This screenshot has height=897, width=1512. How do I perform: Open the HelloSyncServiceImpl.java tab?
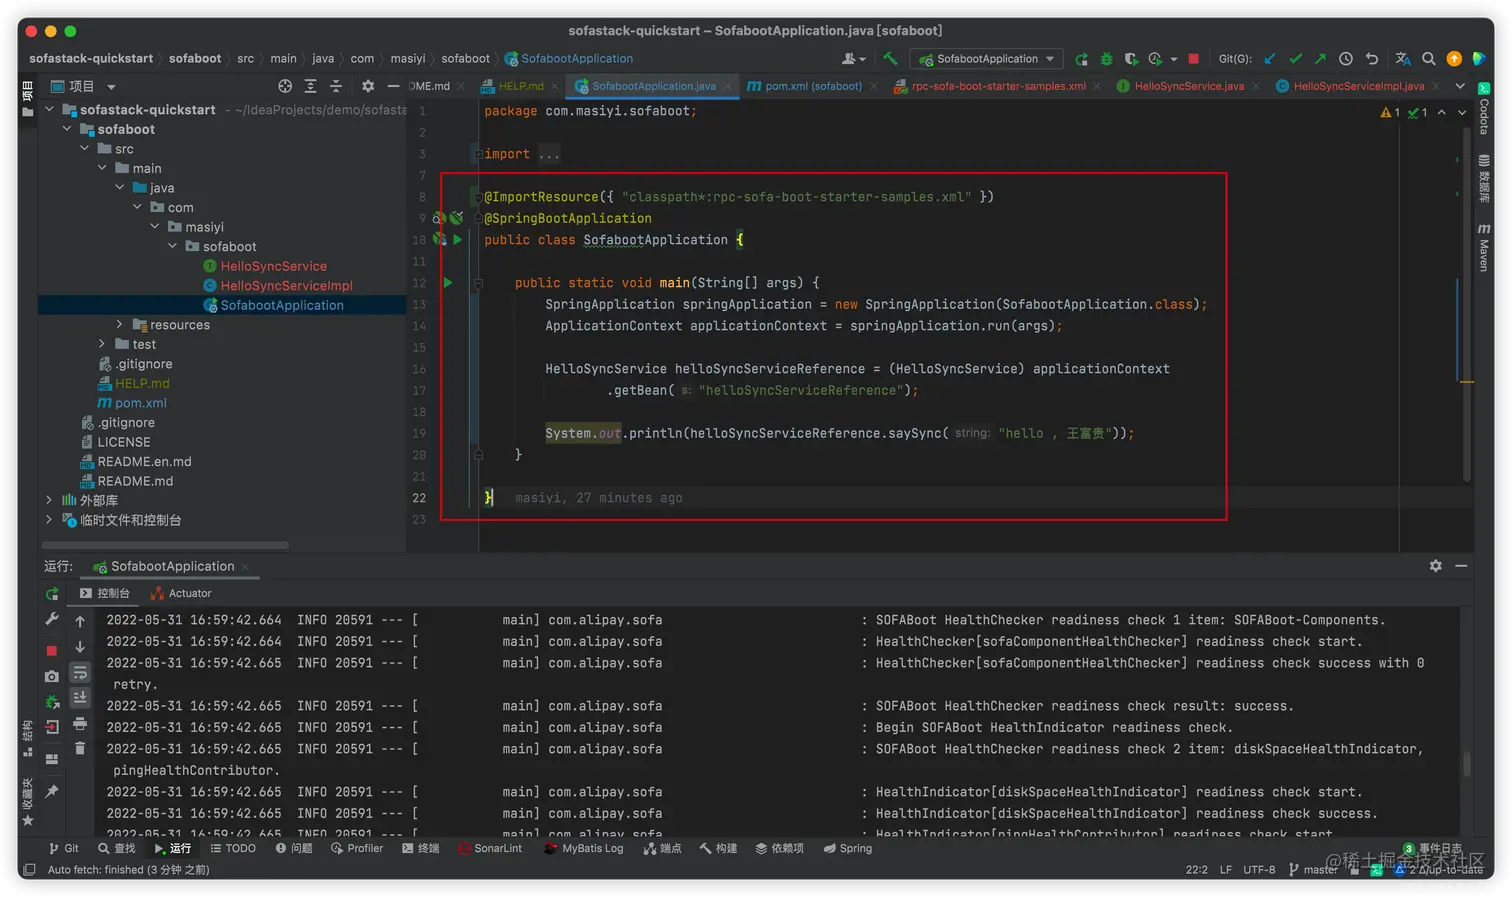pos(1357,86)
